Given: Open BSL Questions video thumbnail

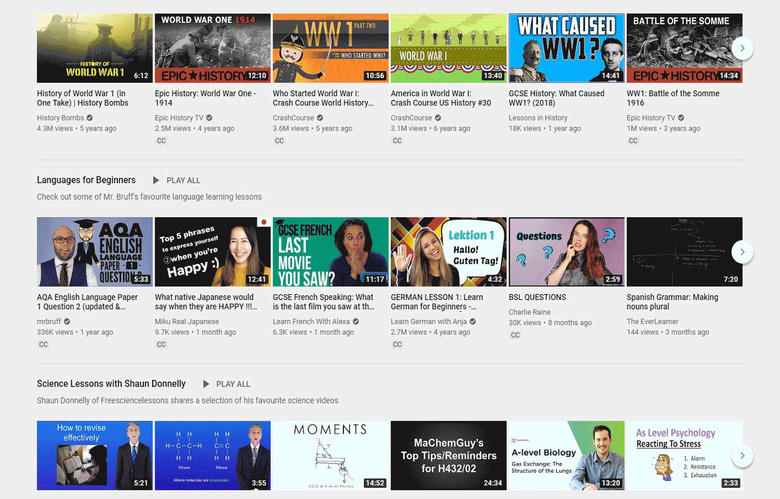Looking at the screenshot, I should click(566, 251).
